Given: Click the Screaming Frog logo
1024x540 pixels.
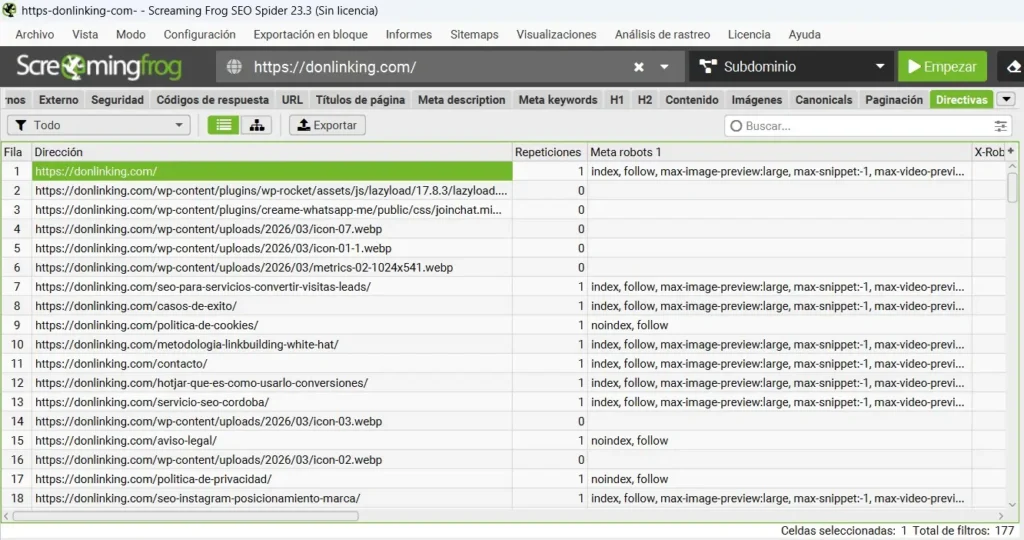Looking at the screenshot, I should pos(99,67).
